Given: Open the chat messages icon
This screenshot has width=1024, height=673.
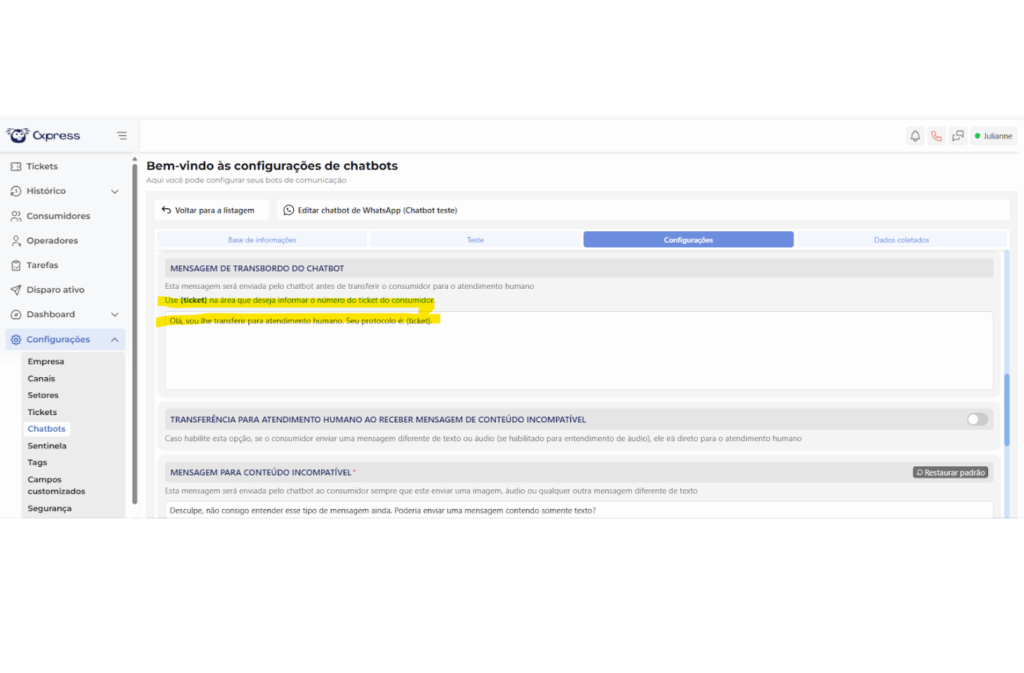Looking at the screenshot, I should (x=958, y=136).
